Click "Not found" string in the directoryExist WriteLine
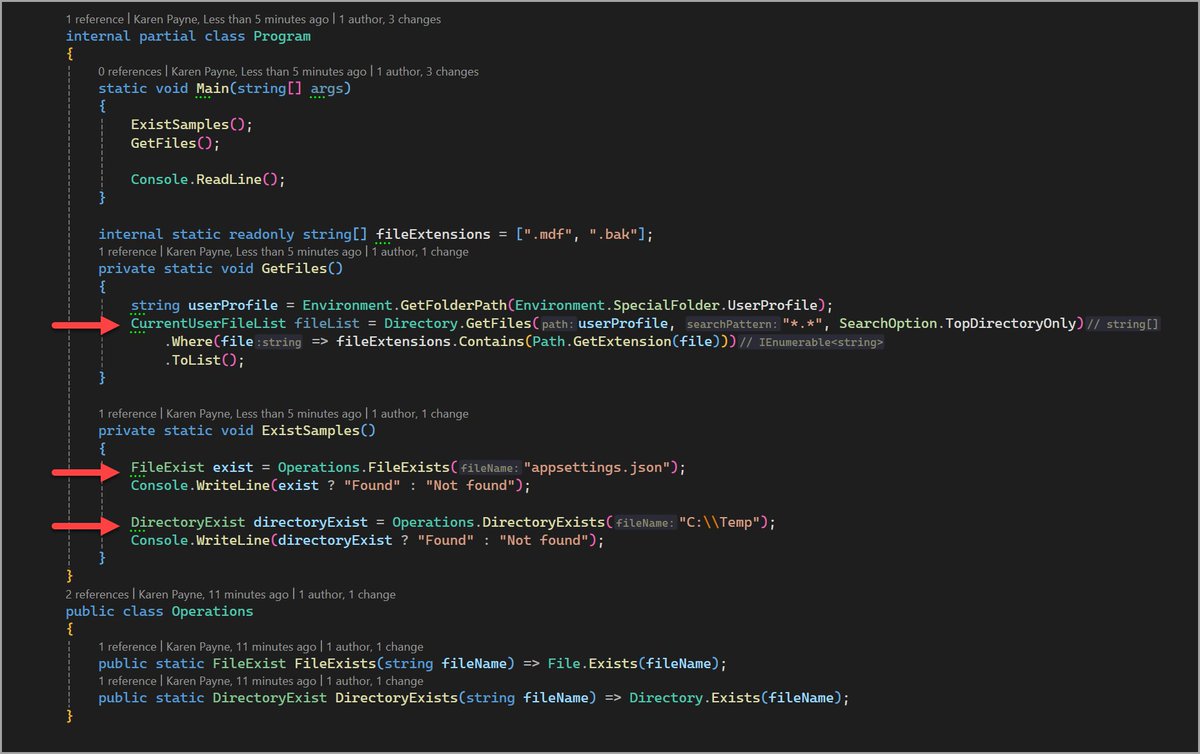The height and width of the screenshot is (754, 1200). pos(544,540)
